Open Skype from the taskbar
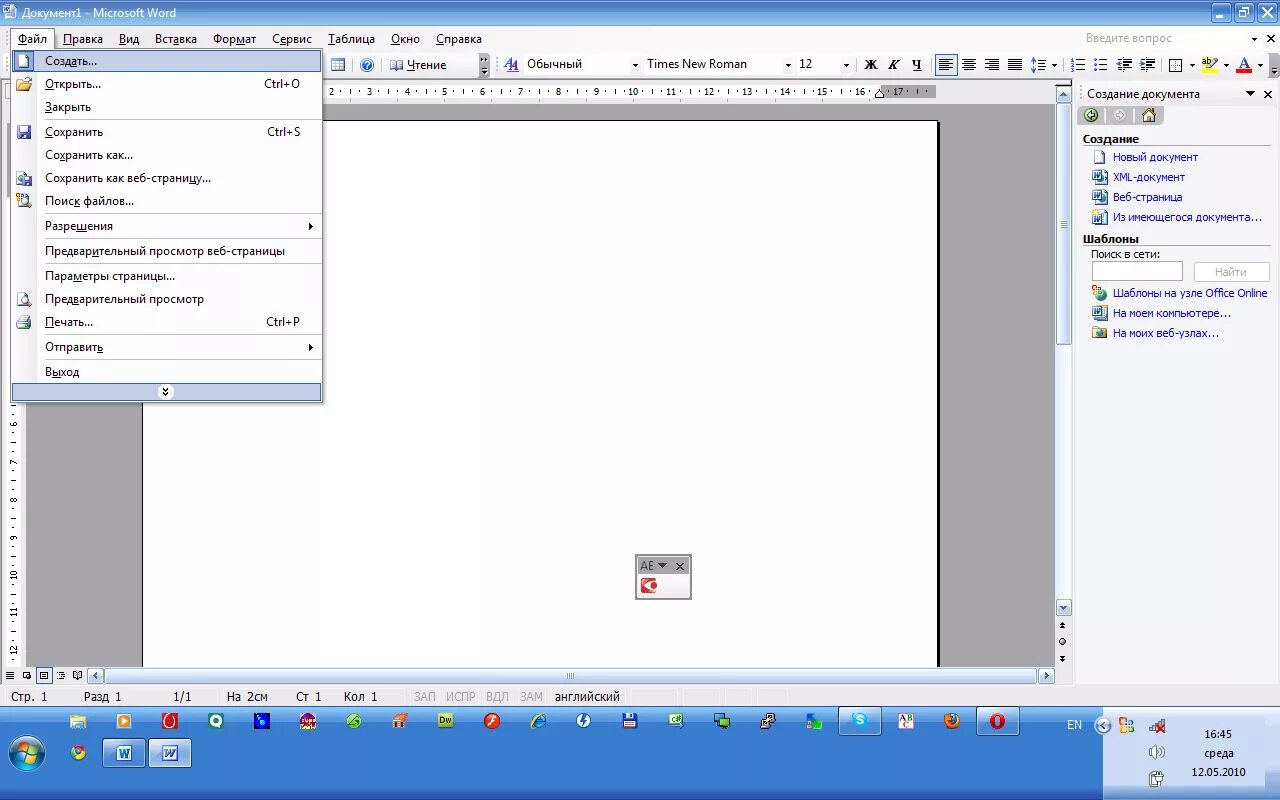This screenshot has height=800, width=1280. click(859, 720)
